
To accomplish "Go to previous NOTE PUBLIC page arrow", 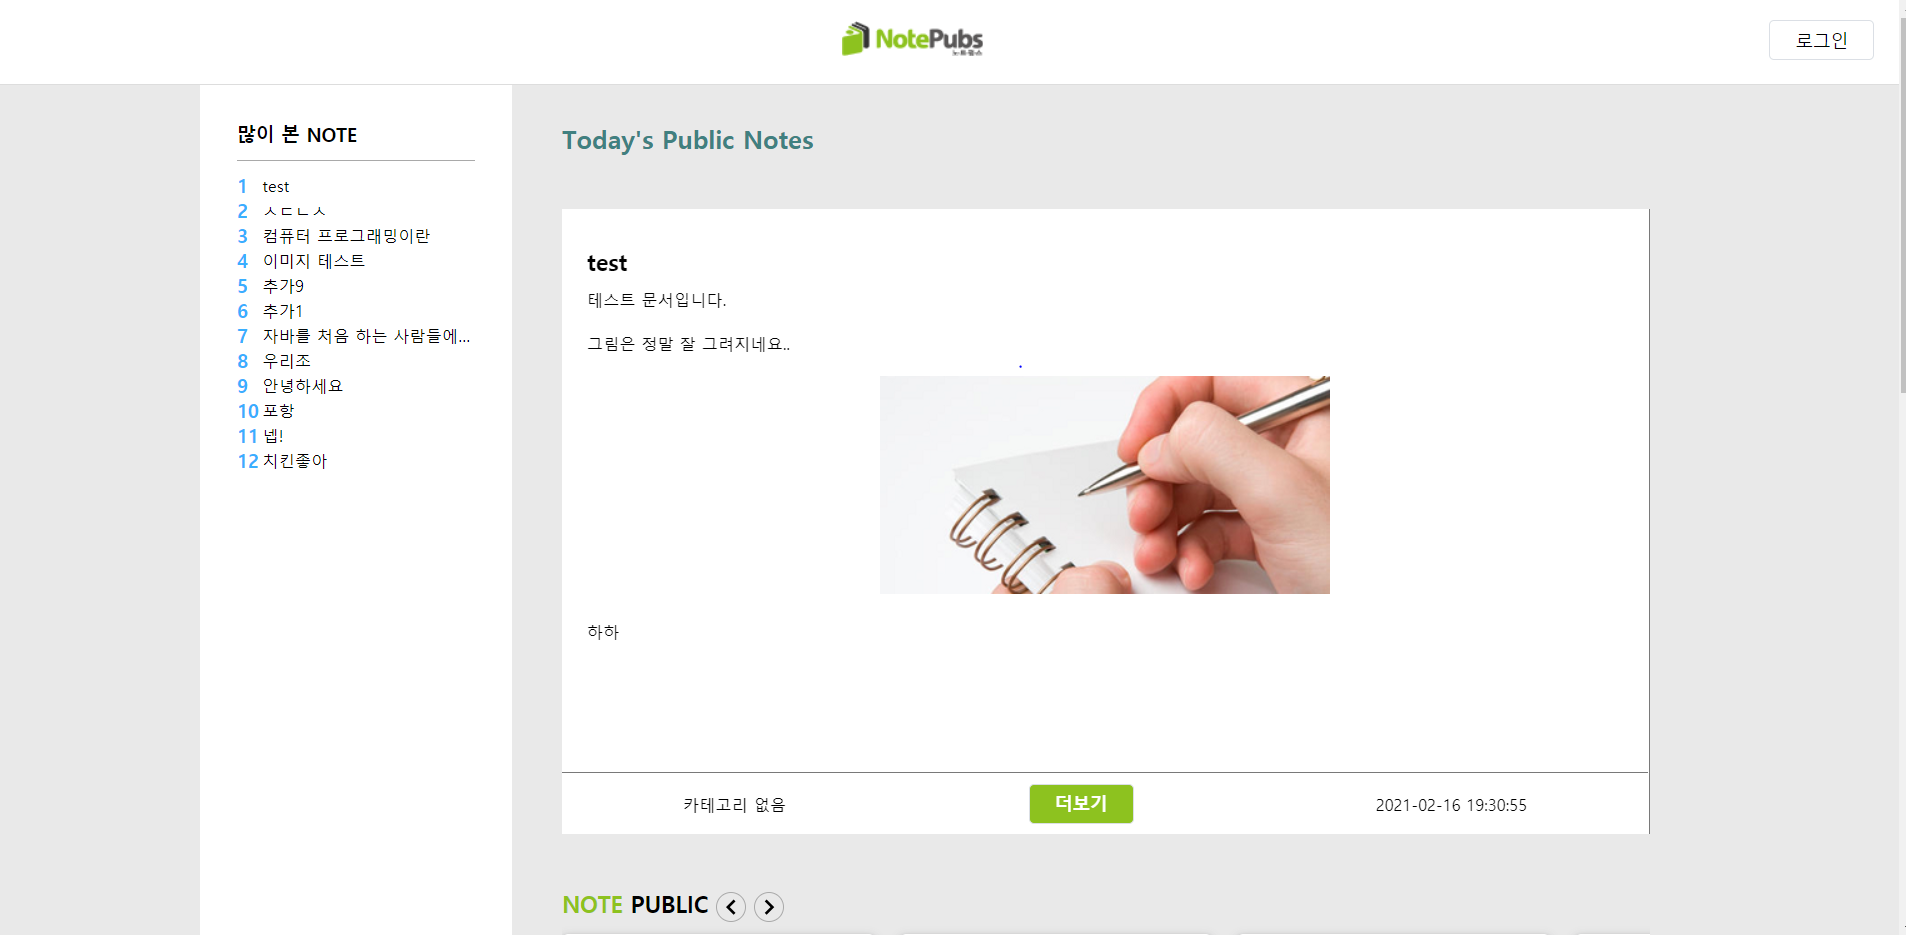I will [x=731, y=907].
